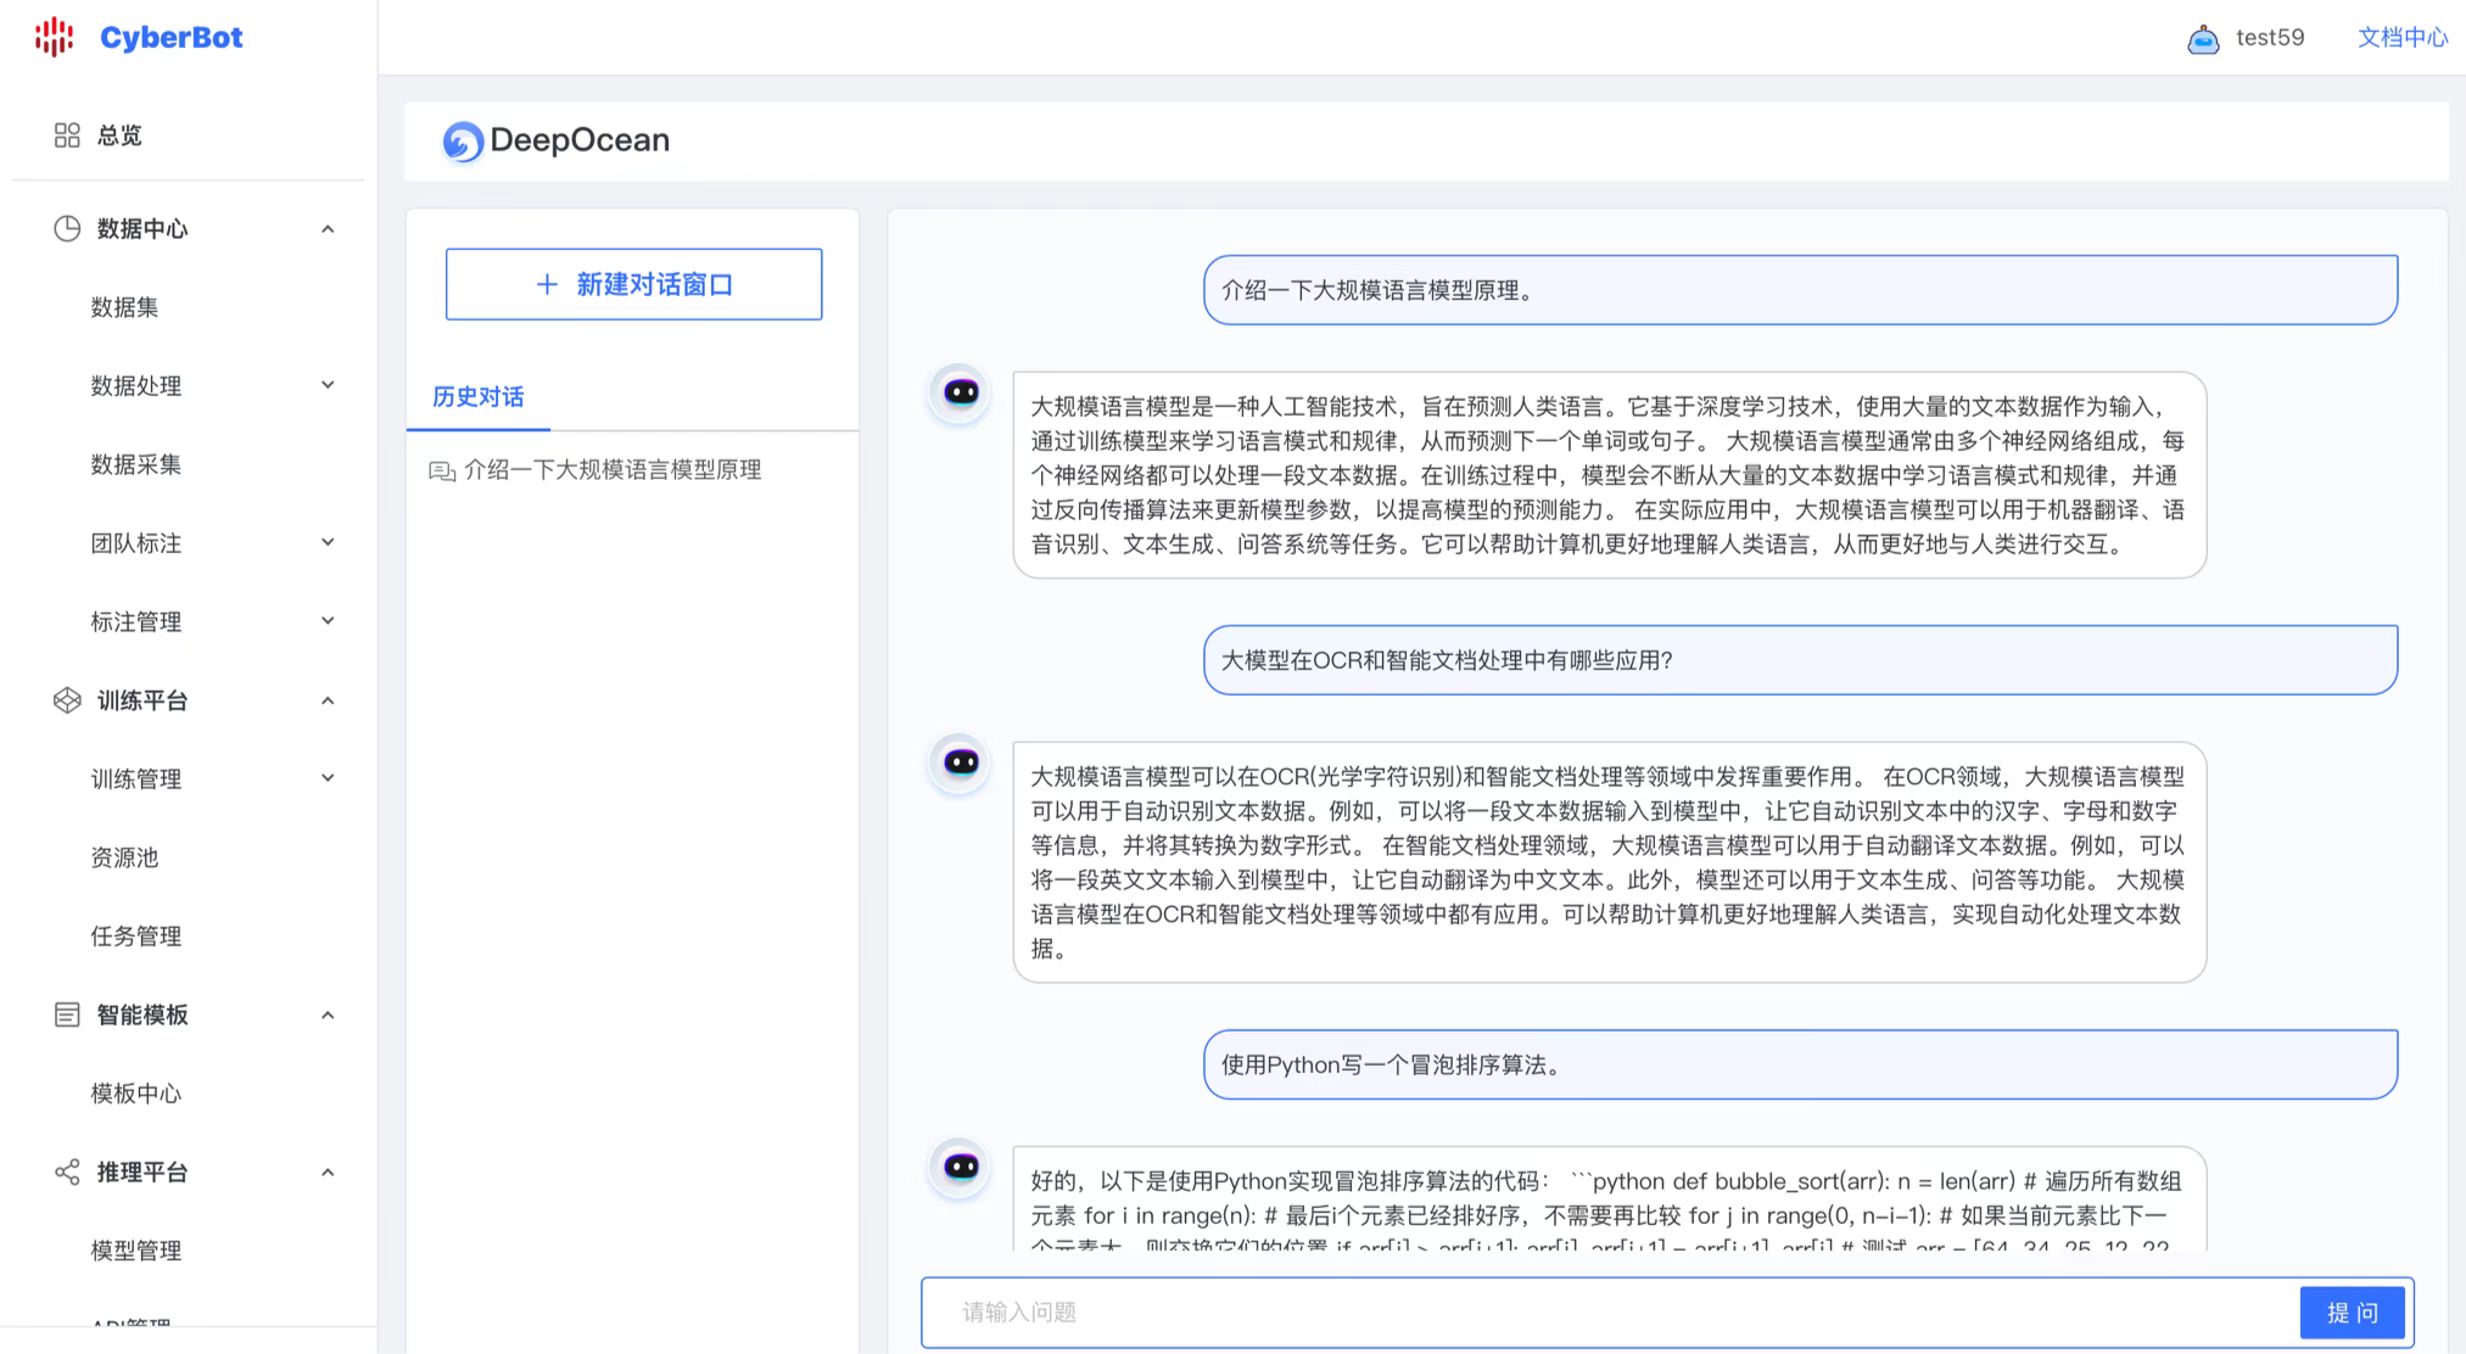
Task: Switch to the 历史对话 tab
Action: [478, 397]
